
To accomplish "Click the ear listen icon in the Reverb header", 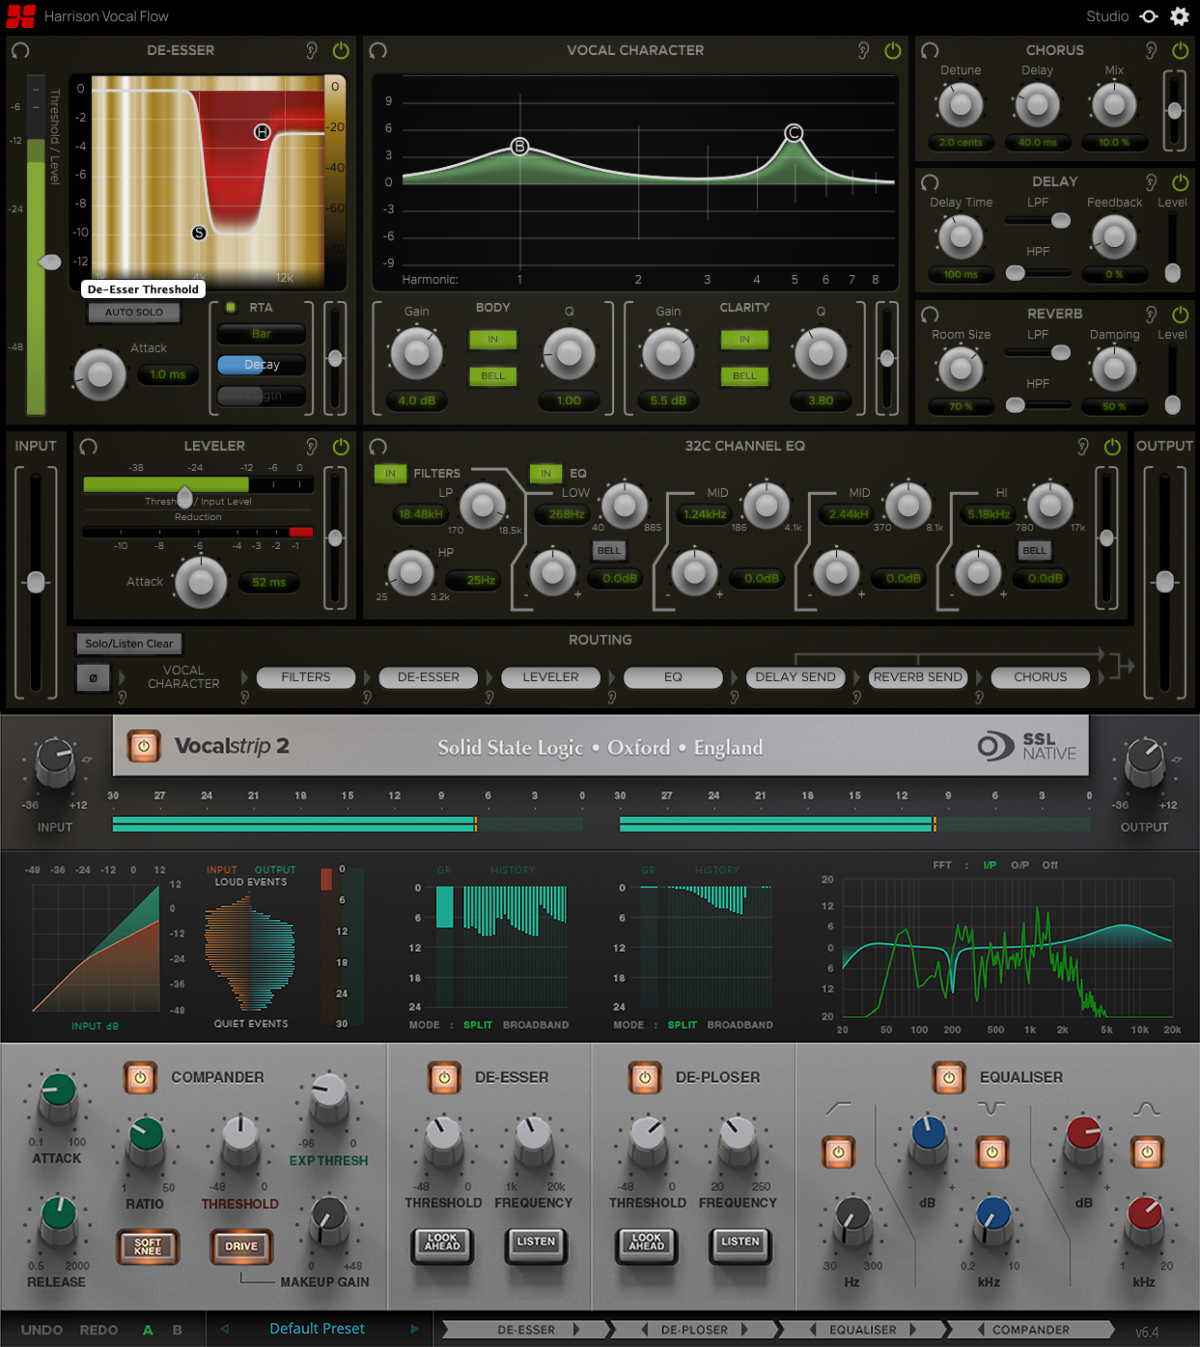I will click(1149, 313).
